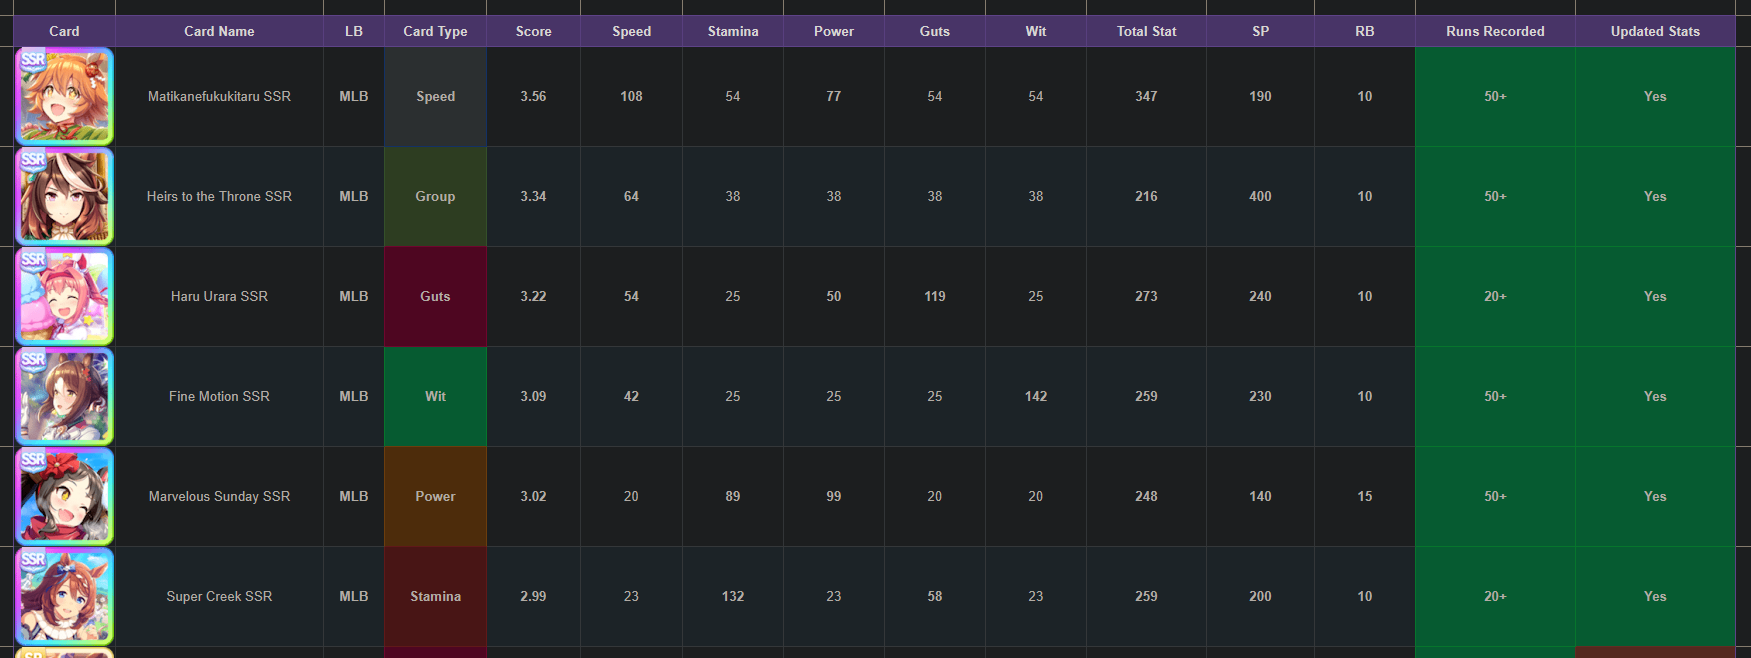Select the Total Stat column header
The width and height of the screenshot is (1751, 658).
(1146, 31)
